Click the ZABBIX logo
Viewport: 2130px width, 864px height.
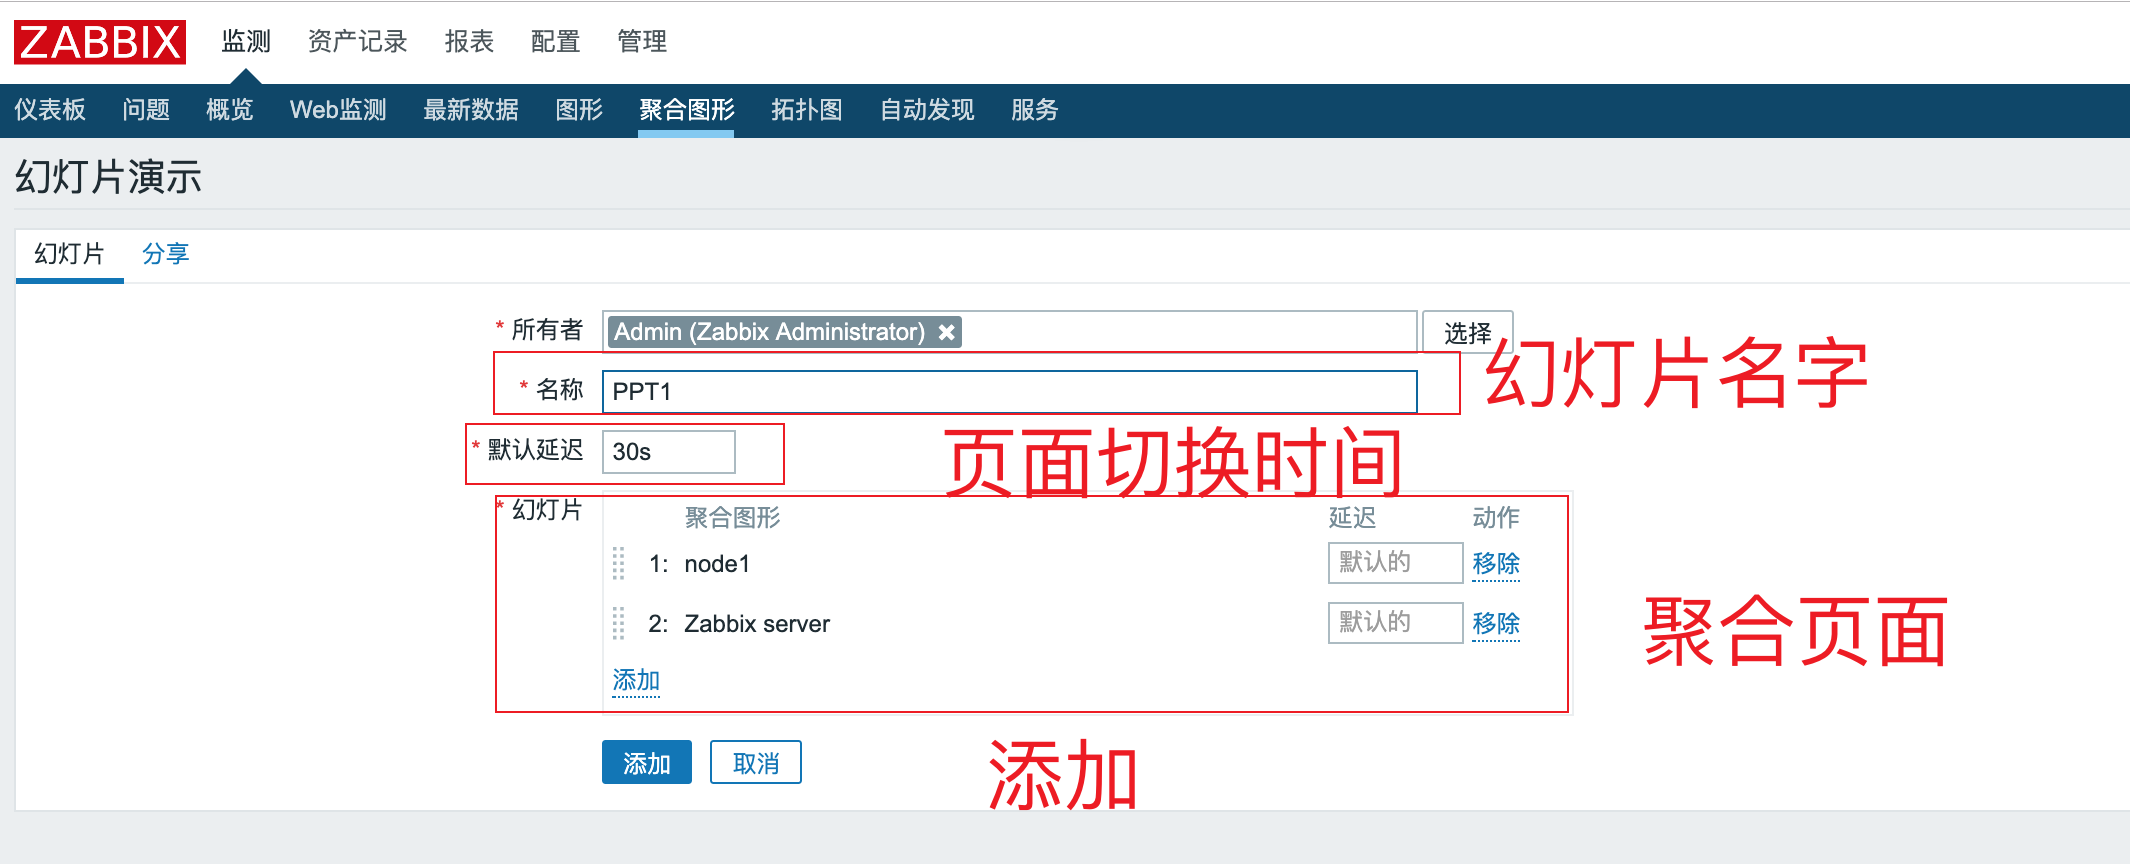pyautogui.click(x=100, y=42)
